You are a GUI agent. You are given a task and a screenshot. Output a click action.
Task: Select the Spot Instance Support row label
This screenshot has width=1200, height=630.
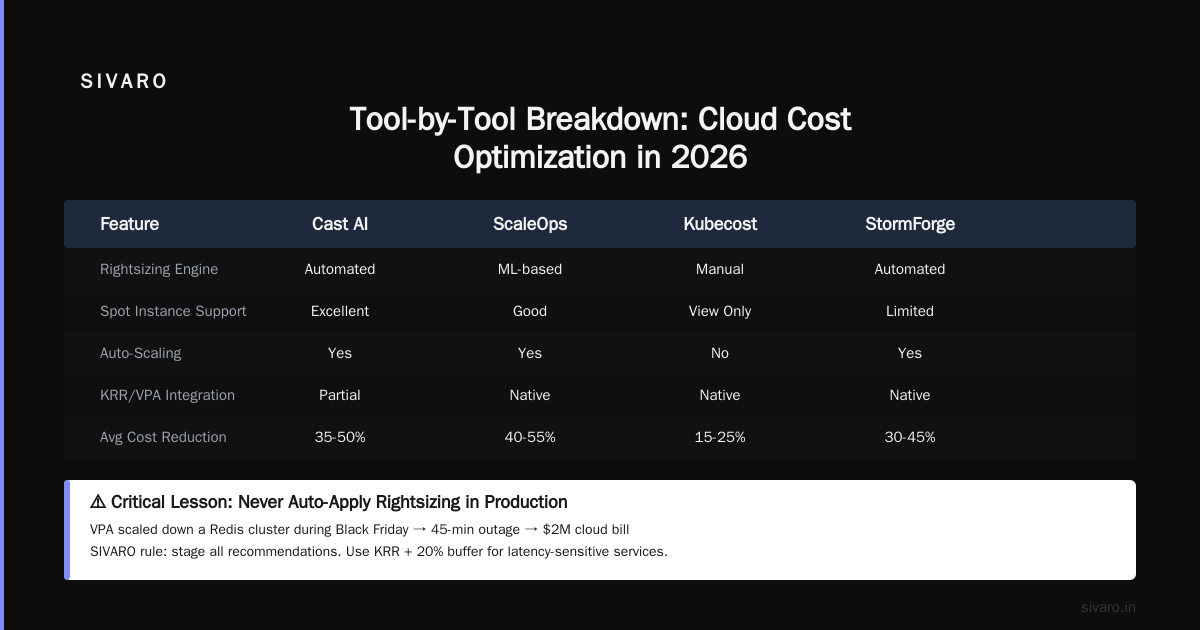click(x=173, y=311)
